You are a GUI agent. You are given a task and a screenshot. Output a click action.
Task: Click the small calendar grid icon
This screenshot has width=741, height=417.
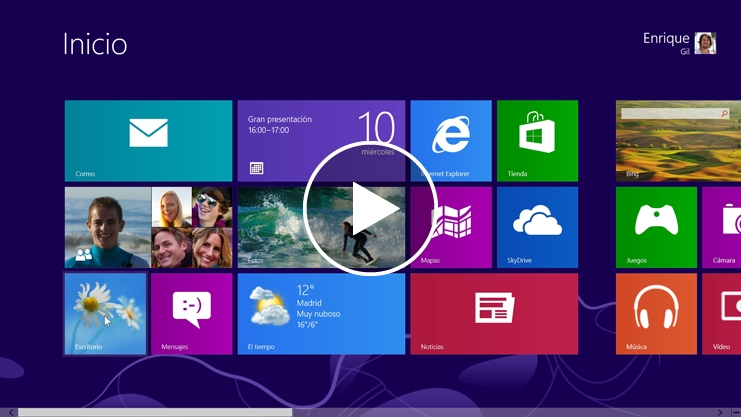(257, 168)
